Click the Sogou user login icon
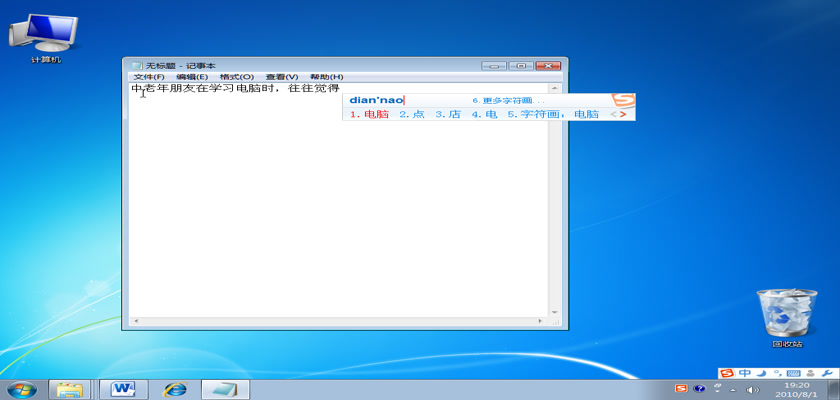Viewport: 840px width, 400px height. pyautogui.click(x=810, y=373)
